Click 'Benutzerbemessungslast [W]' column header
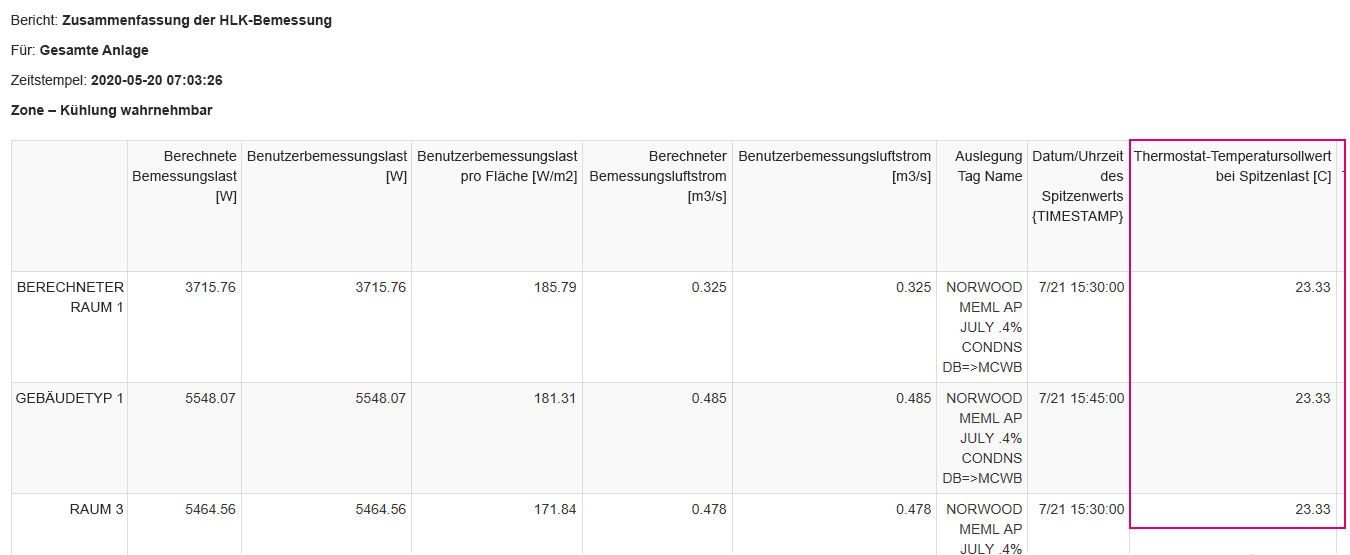The image size is (1350, 555). (327, 166)
